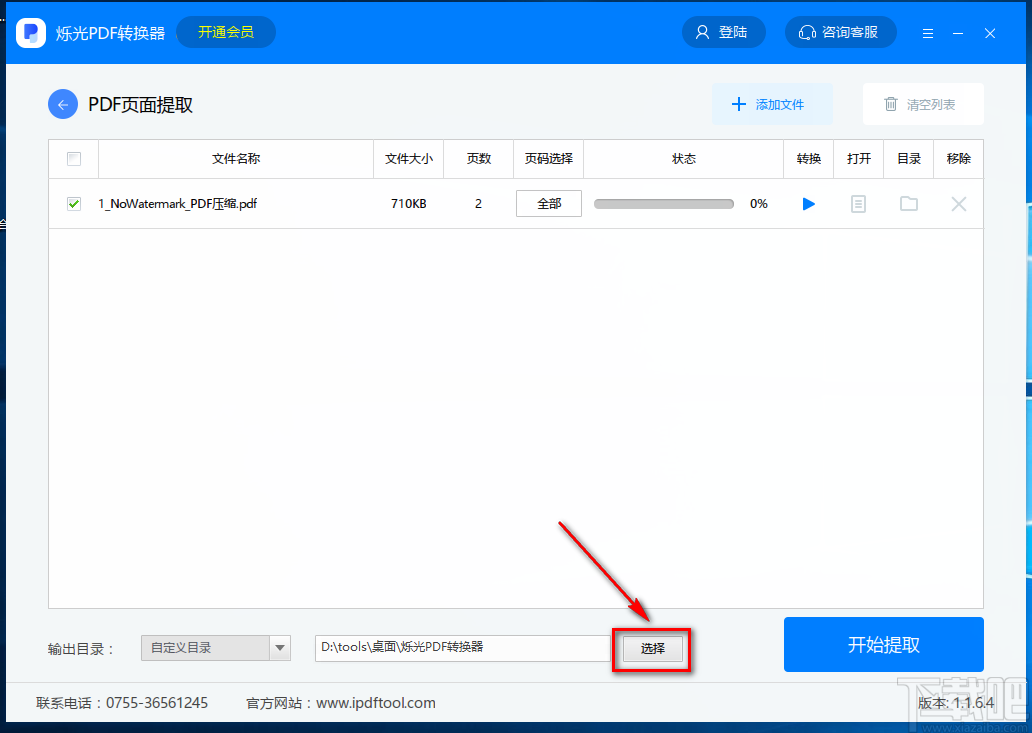Select file name 1_NoWatermark_PDF压缩.pdf
This screenshot has width=1032, height=733.
[178, 204]
